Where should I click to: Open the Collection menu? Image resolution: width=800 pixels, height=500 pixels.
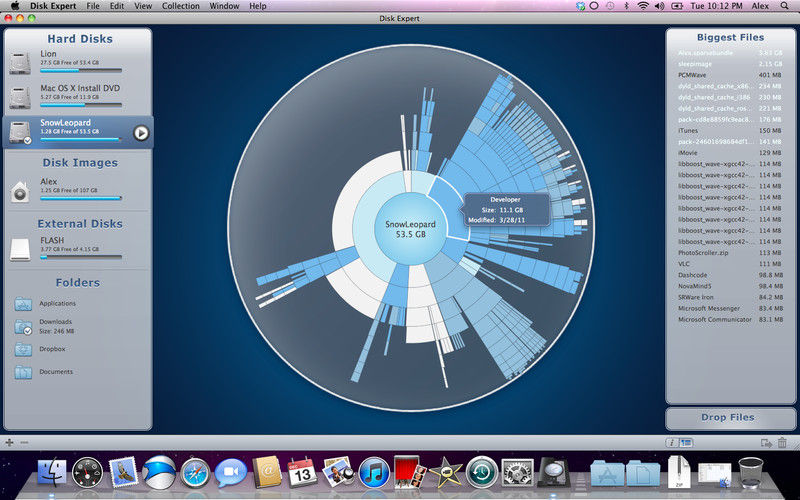181,6
